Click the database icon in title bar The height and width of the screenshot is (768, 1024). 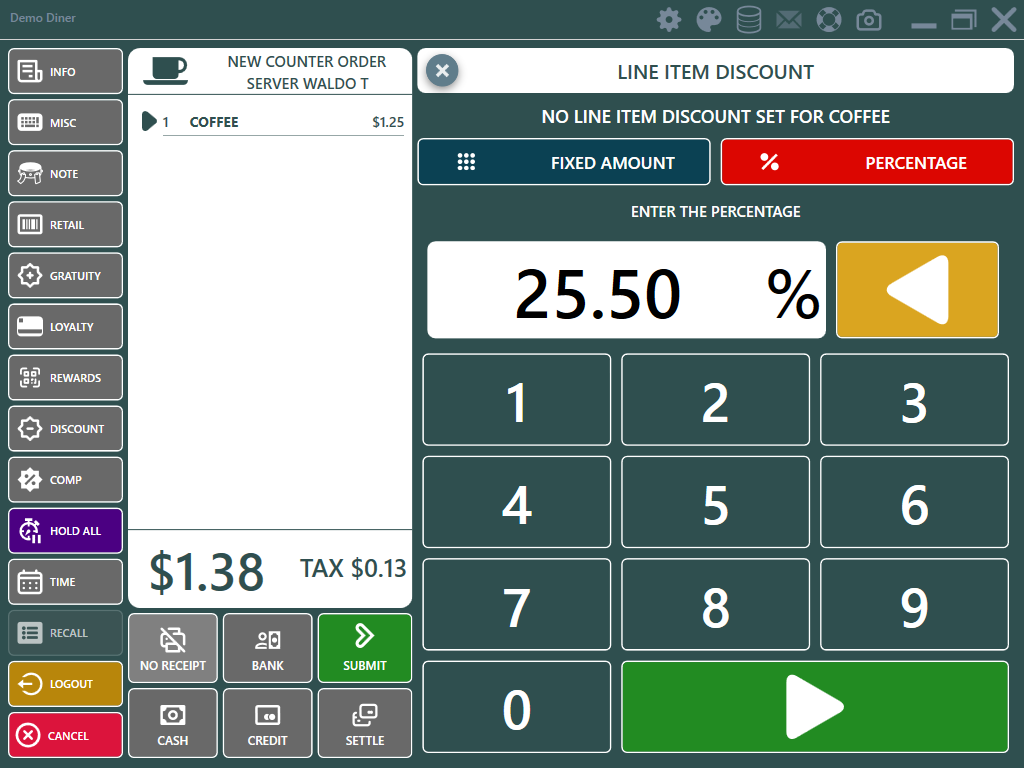(x=748, y=19)
